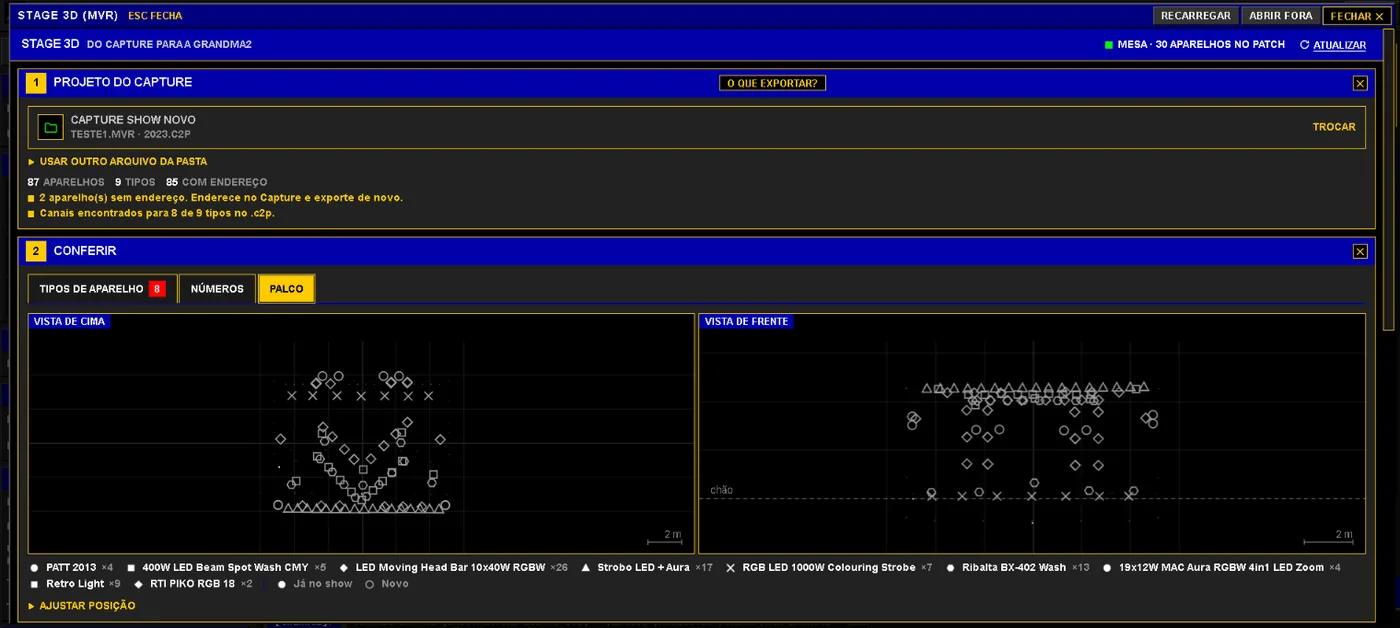Image resolution: width=1400 pixels, height=628 pixels.
Task: Select the Palco tab
Action: (x=287, y=289)
